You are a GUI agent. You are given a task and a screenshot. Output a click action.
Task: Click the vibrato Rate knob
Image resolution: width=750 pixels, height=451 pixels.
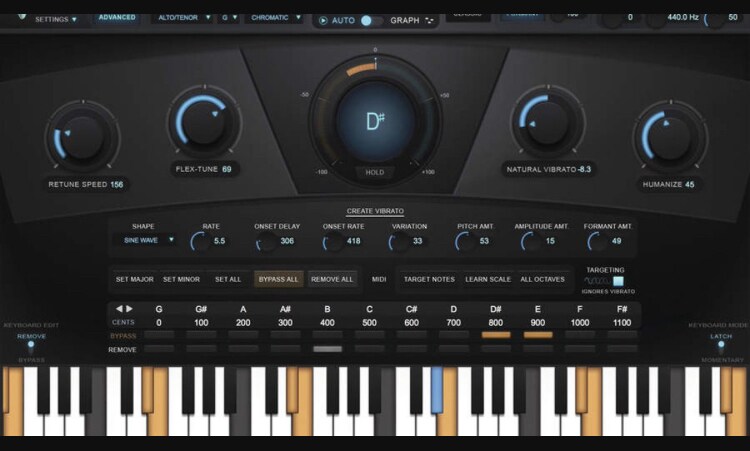200,242
